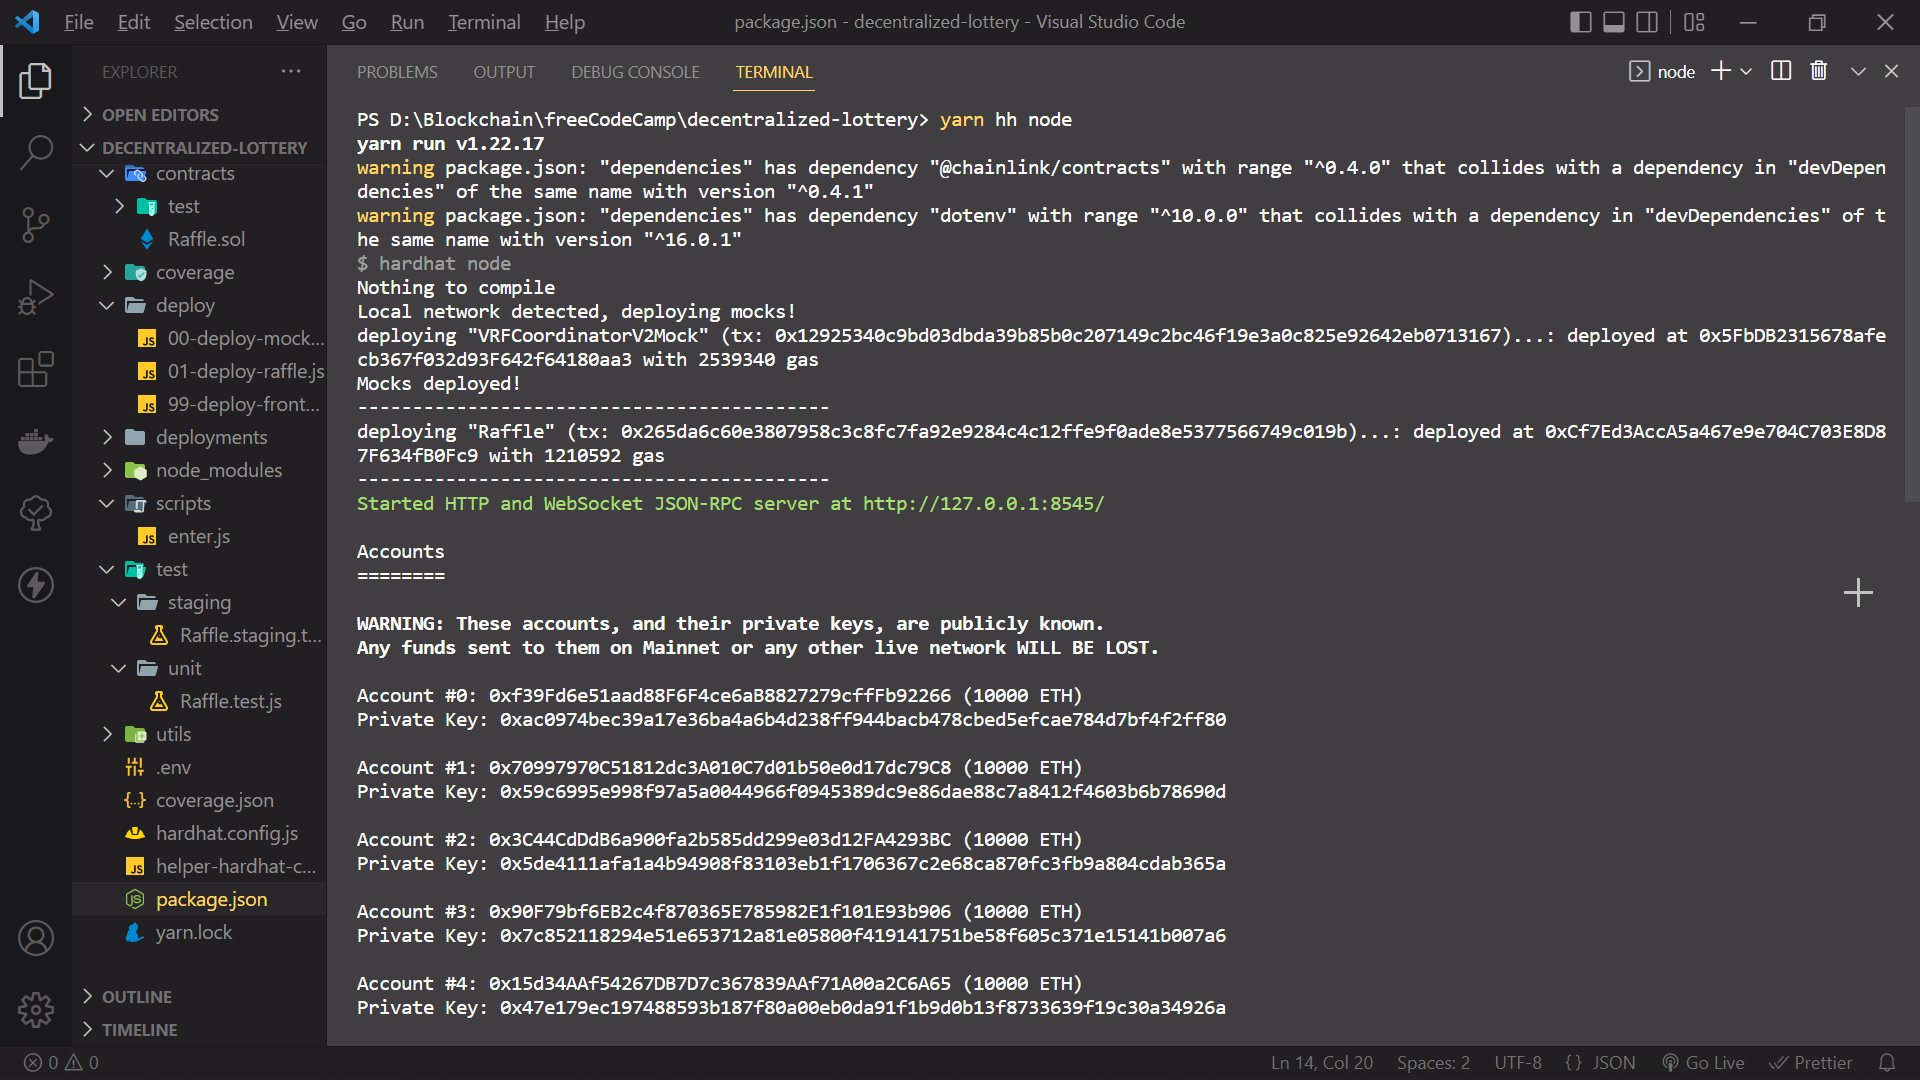Open the File menu
The image size is (1920, 1080).
pyautogui.click(x=78, y=22)
